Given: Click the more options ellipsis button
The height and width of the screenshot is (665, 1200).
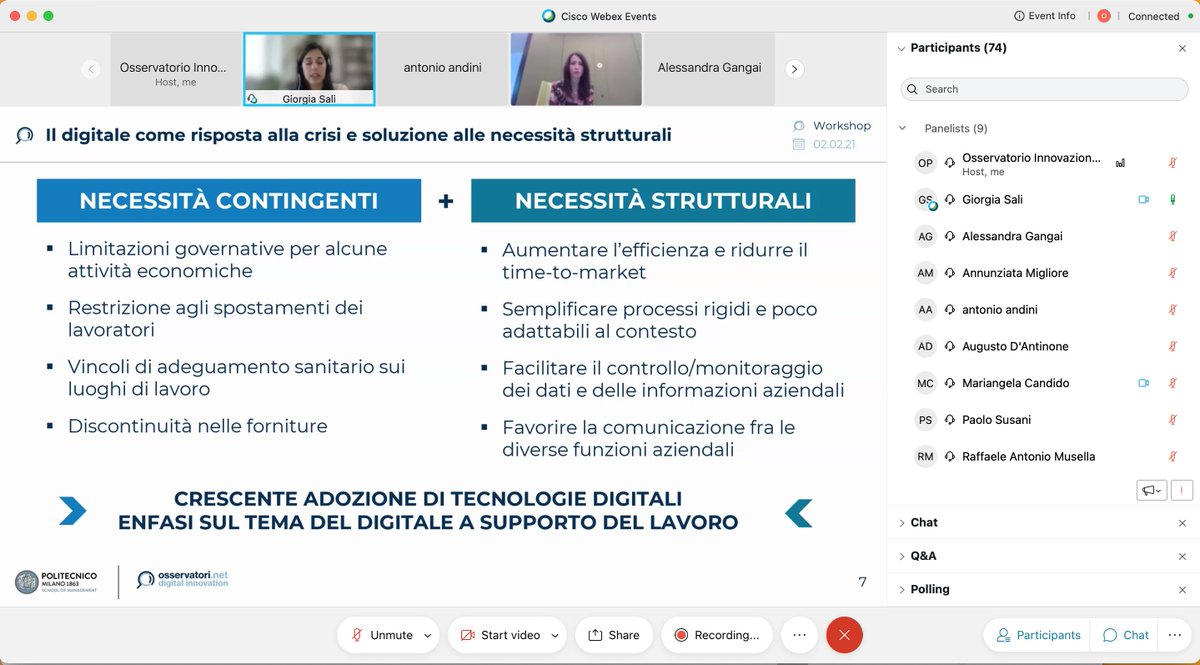Looking at the screenshot, I should click(x=798, y=634).
